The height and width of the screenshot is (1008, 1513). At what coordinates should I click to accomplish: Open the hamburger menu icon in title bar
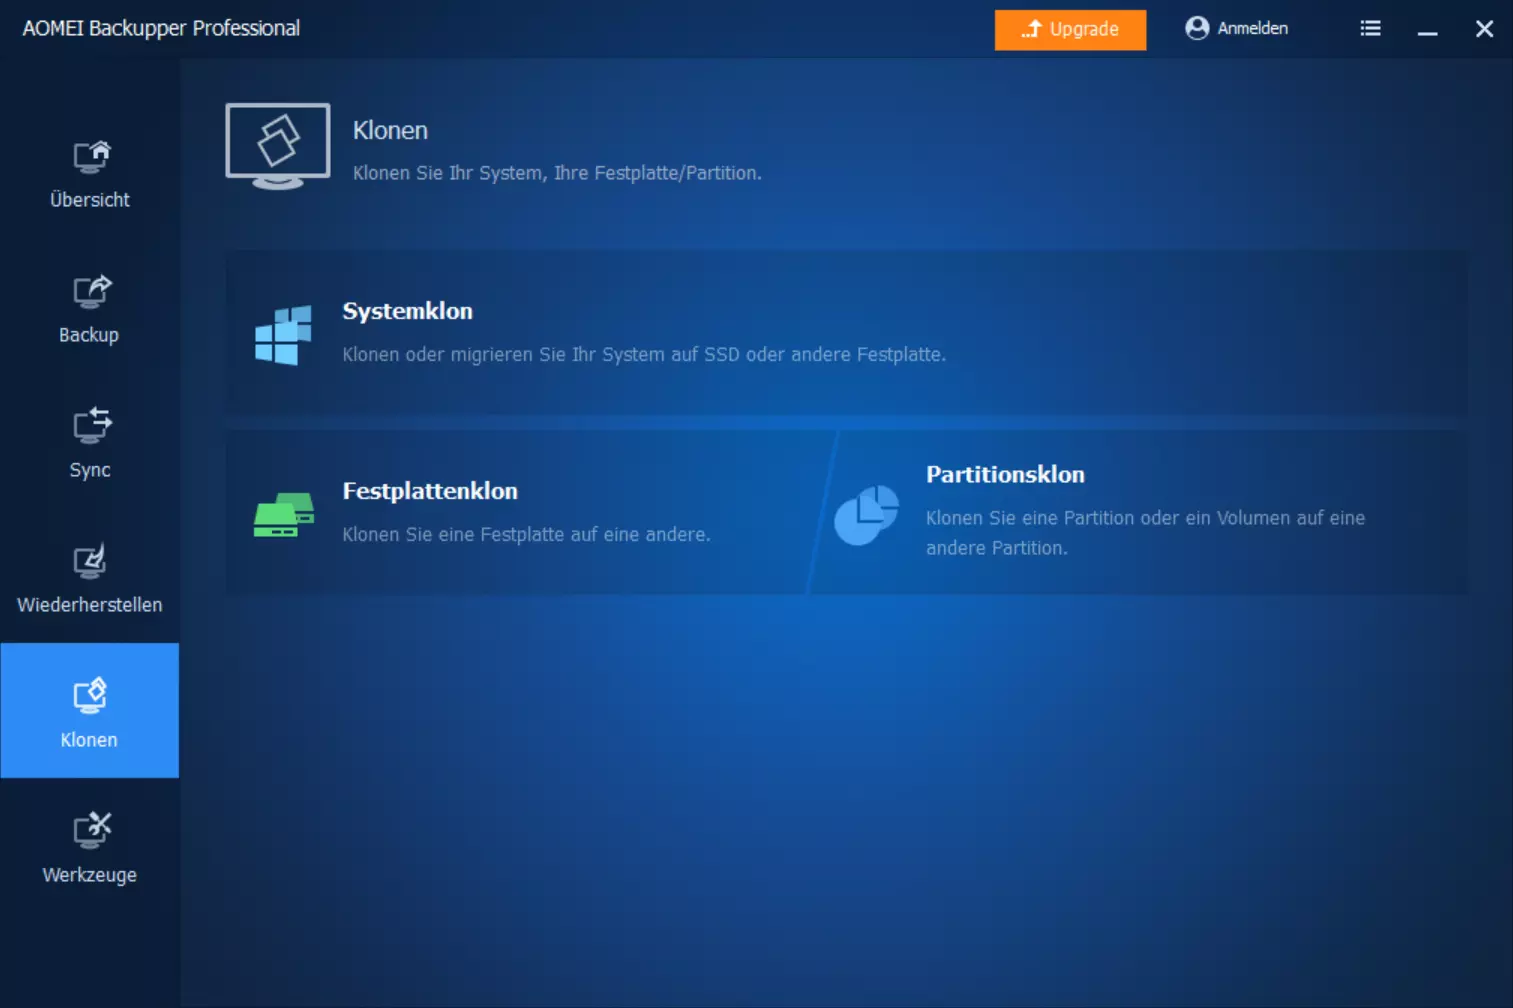1370,28
